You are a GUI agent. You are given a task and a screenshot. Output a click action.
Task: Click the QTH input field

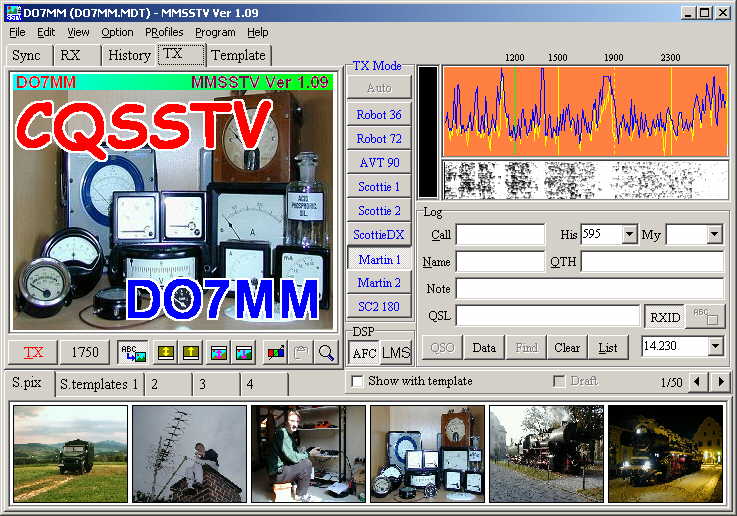pos(652,261)
